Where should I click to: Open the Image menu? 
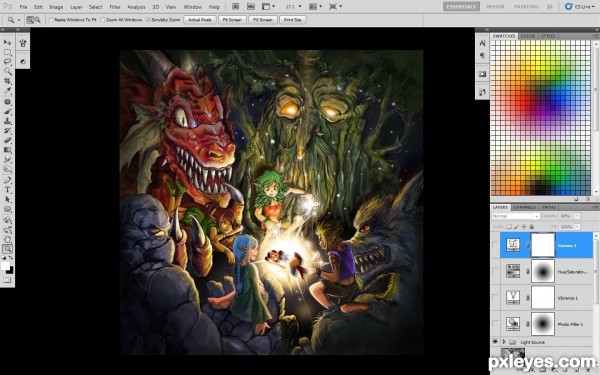pyautogui.click(x=56, y=7)
